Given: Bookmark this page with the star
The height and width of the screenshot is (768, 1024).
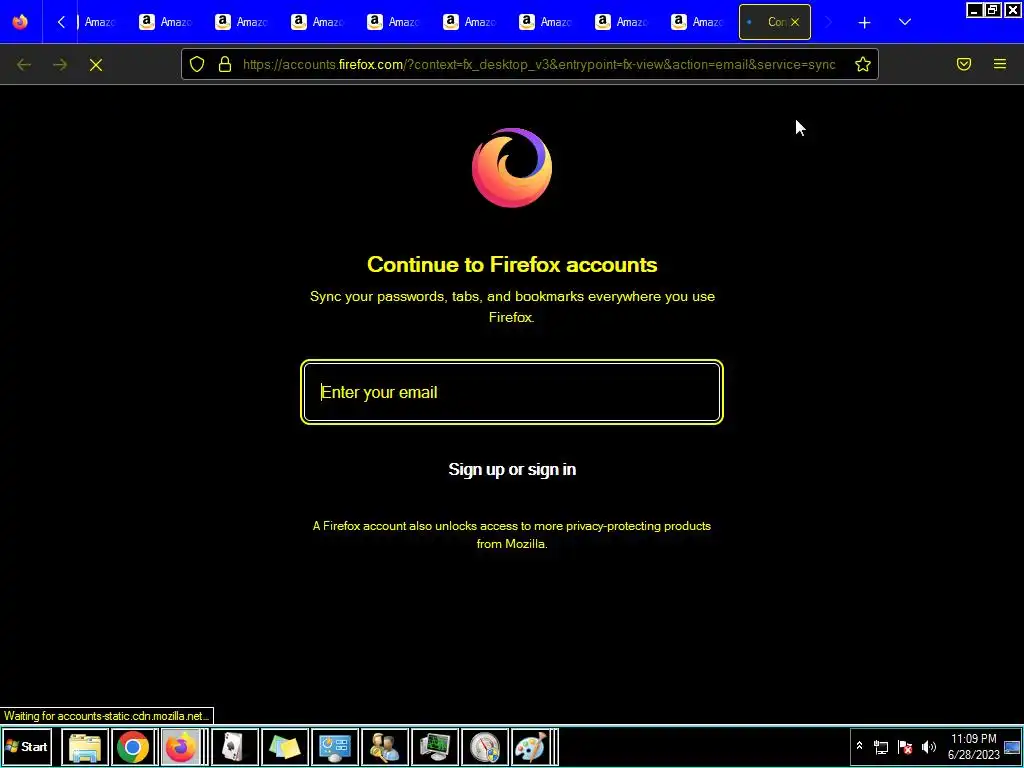Looking at the screenshot, I should pyautogui.click(x=863, y=64).
